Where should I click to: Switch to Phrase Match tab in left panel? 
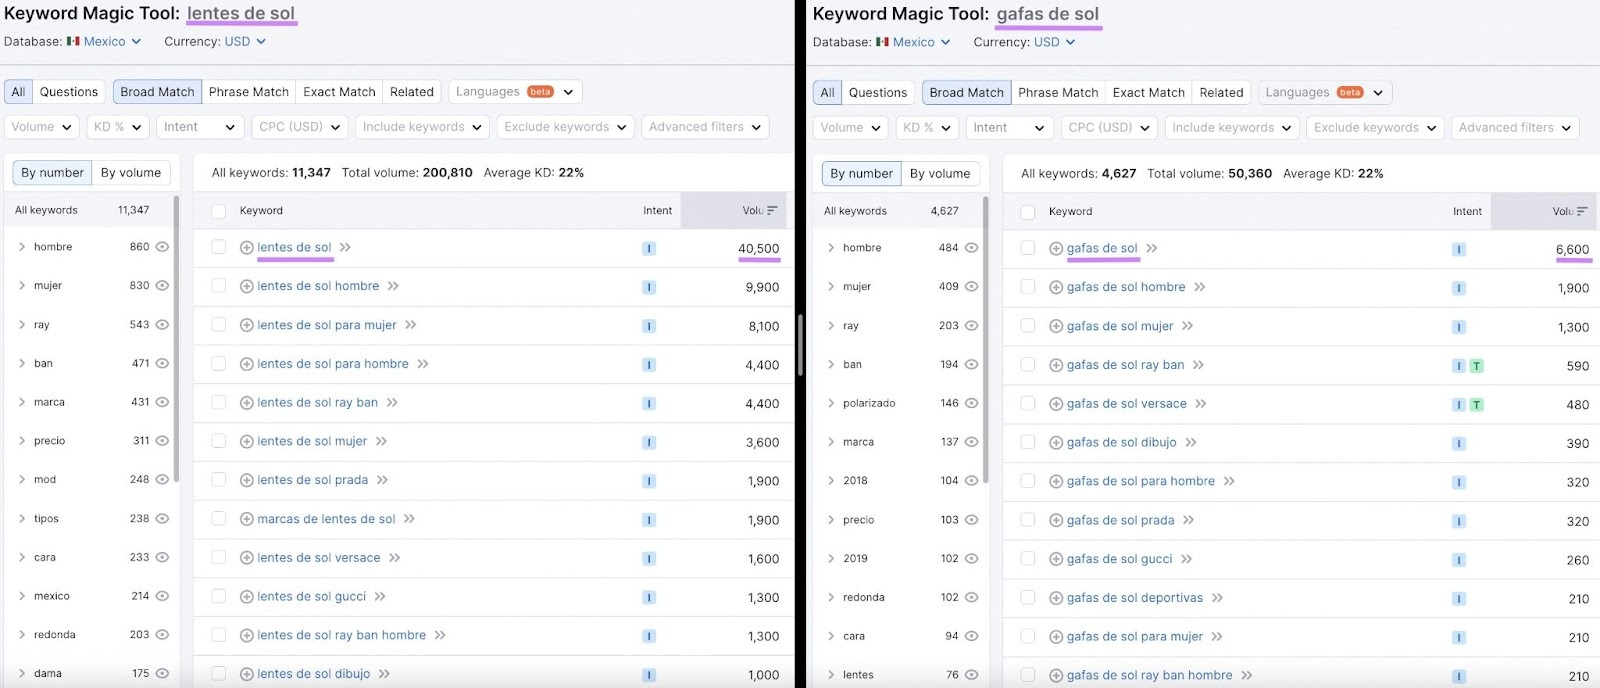coord(248,92)
